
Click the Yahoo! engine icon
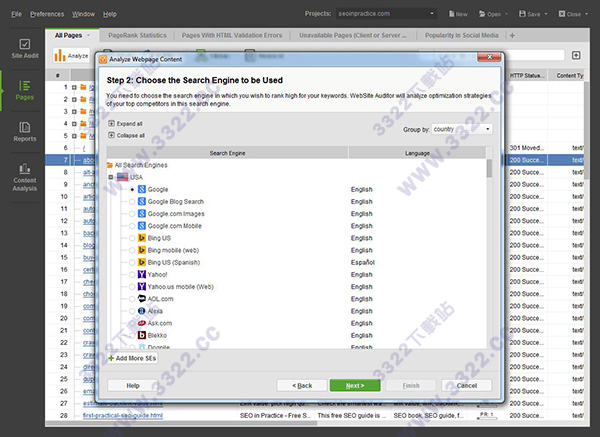142,274
